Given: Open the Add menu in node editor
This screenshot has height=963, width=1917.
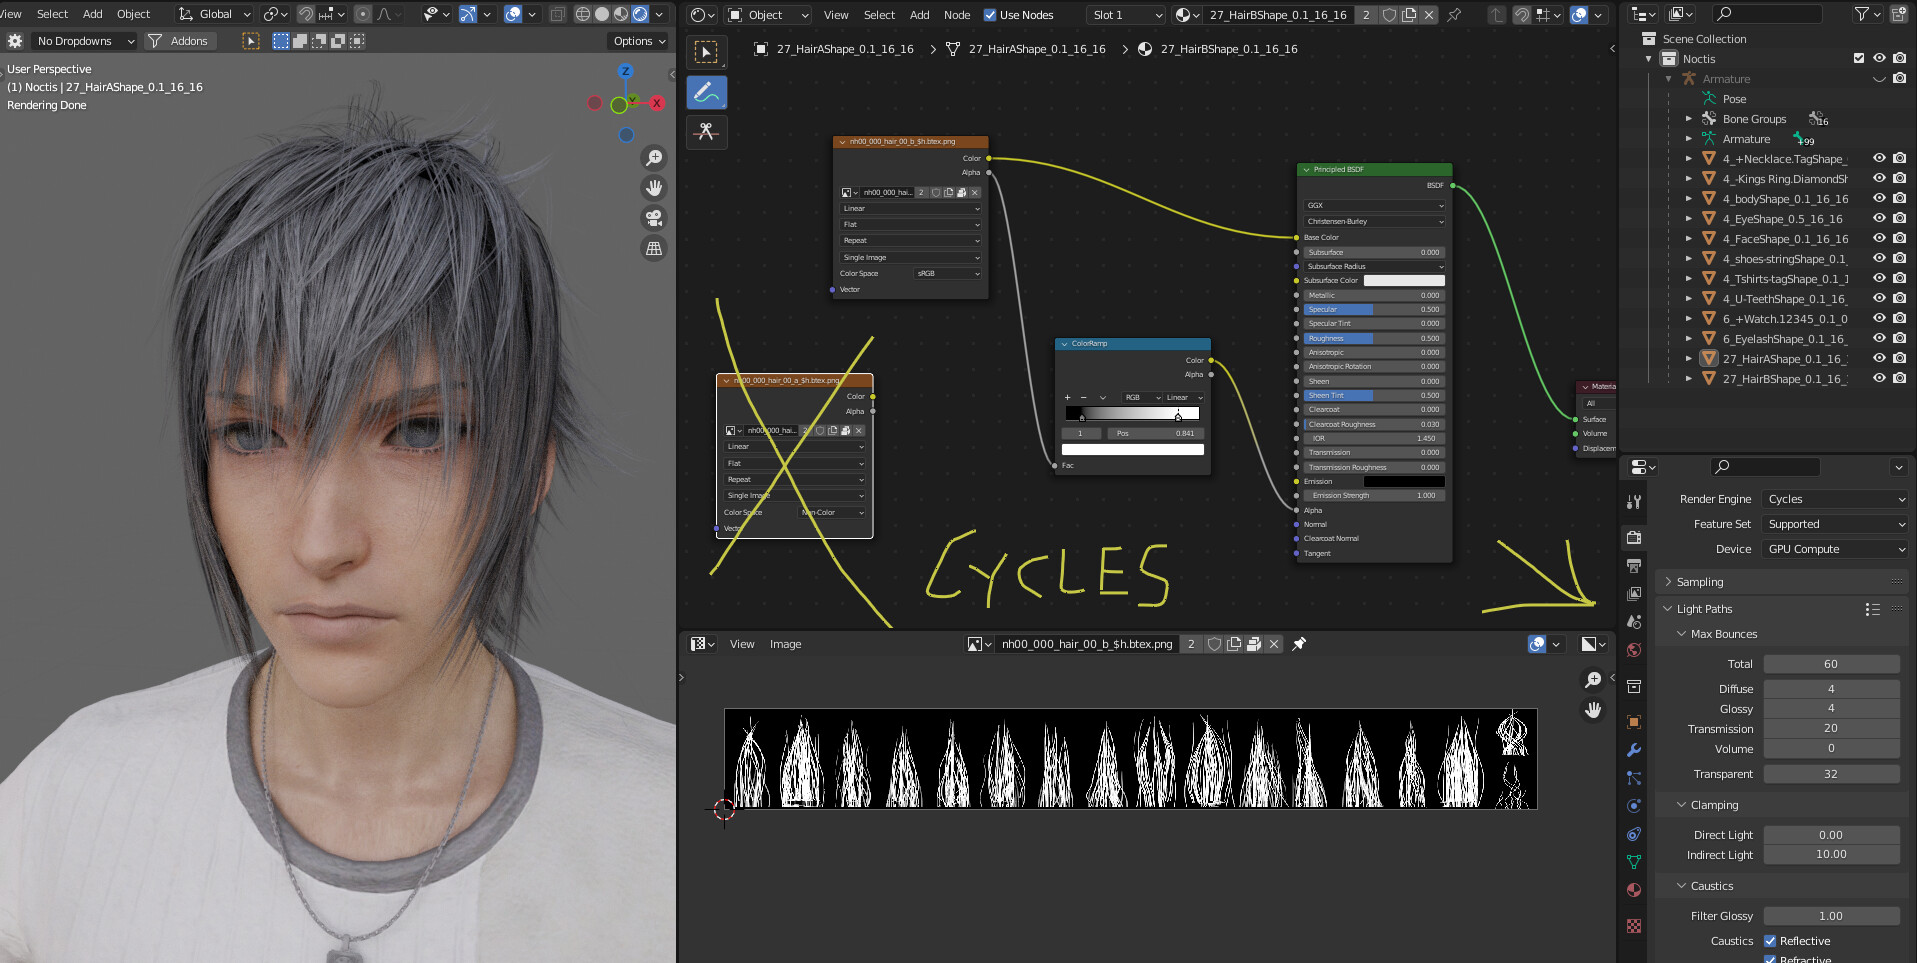Looking at the screenshot, I should (x=919, y=15).
